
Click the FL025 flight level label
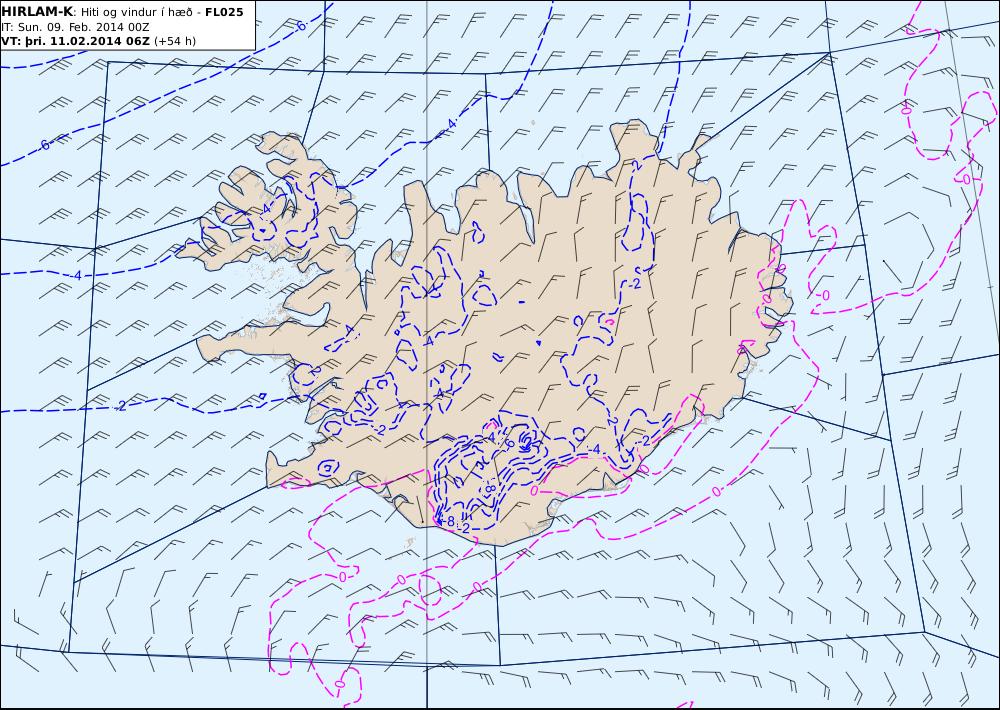click(x=224, y=11)
